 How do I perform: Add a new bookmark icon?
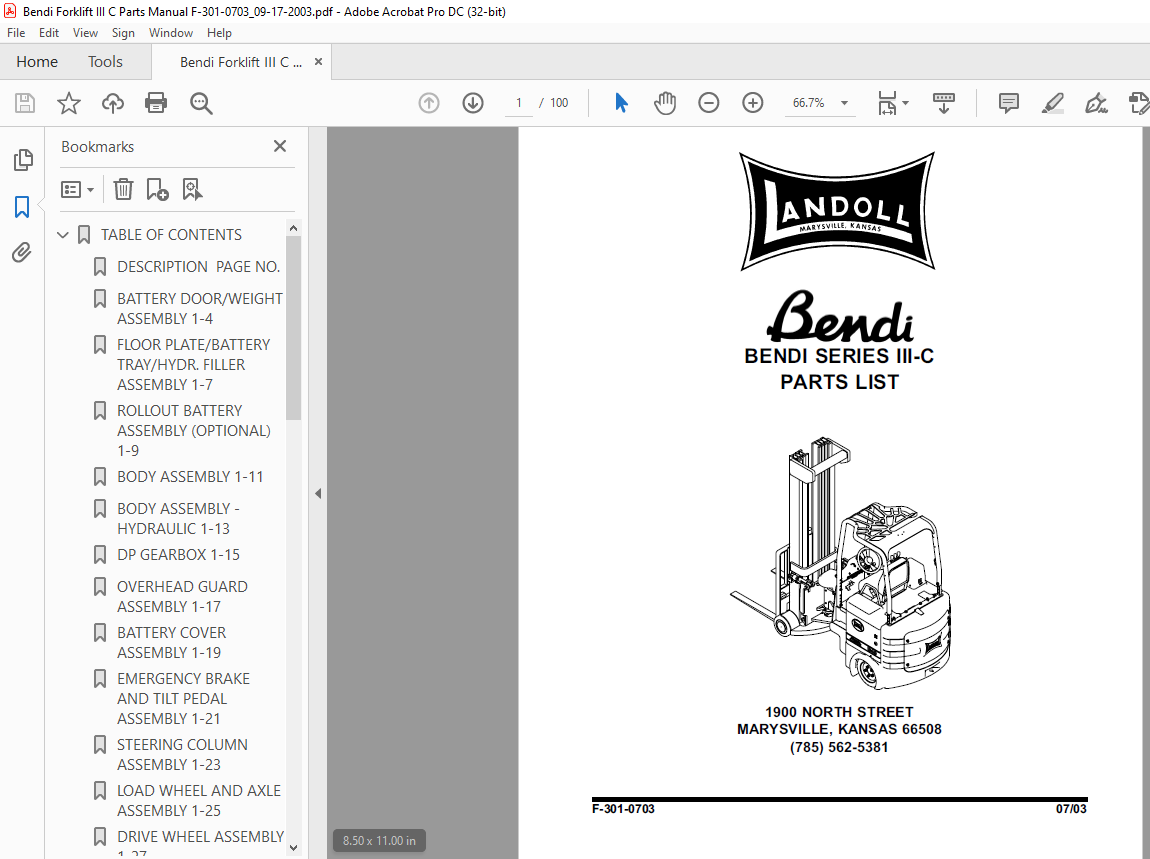(157, 189)
